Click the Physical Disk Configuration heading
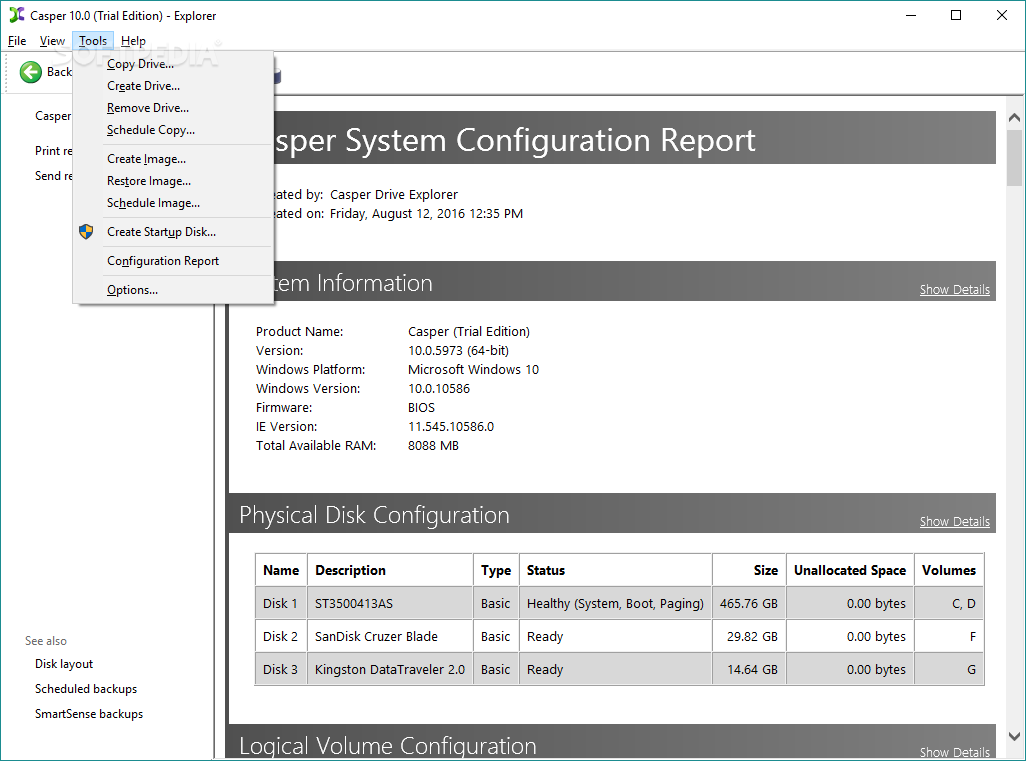 pyautogui.click(x=374, y=515)
